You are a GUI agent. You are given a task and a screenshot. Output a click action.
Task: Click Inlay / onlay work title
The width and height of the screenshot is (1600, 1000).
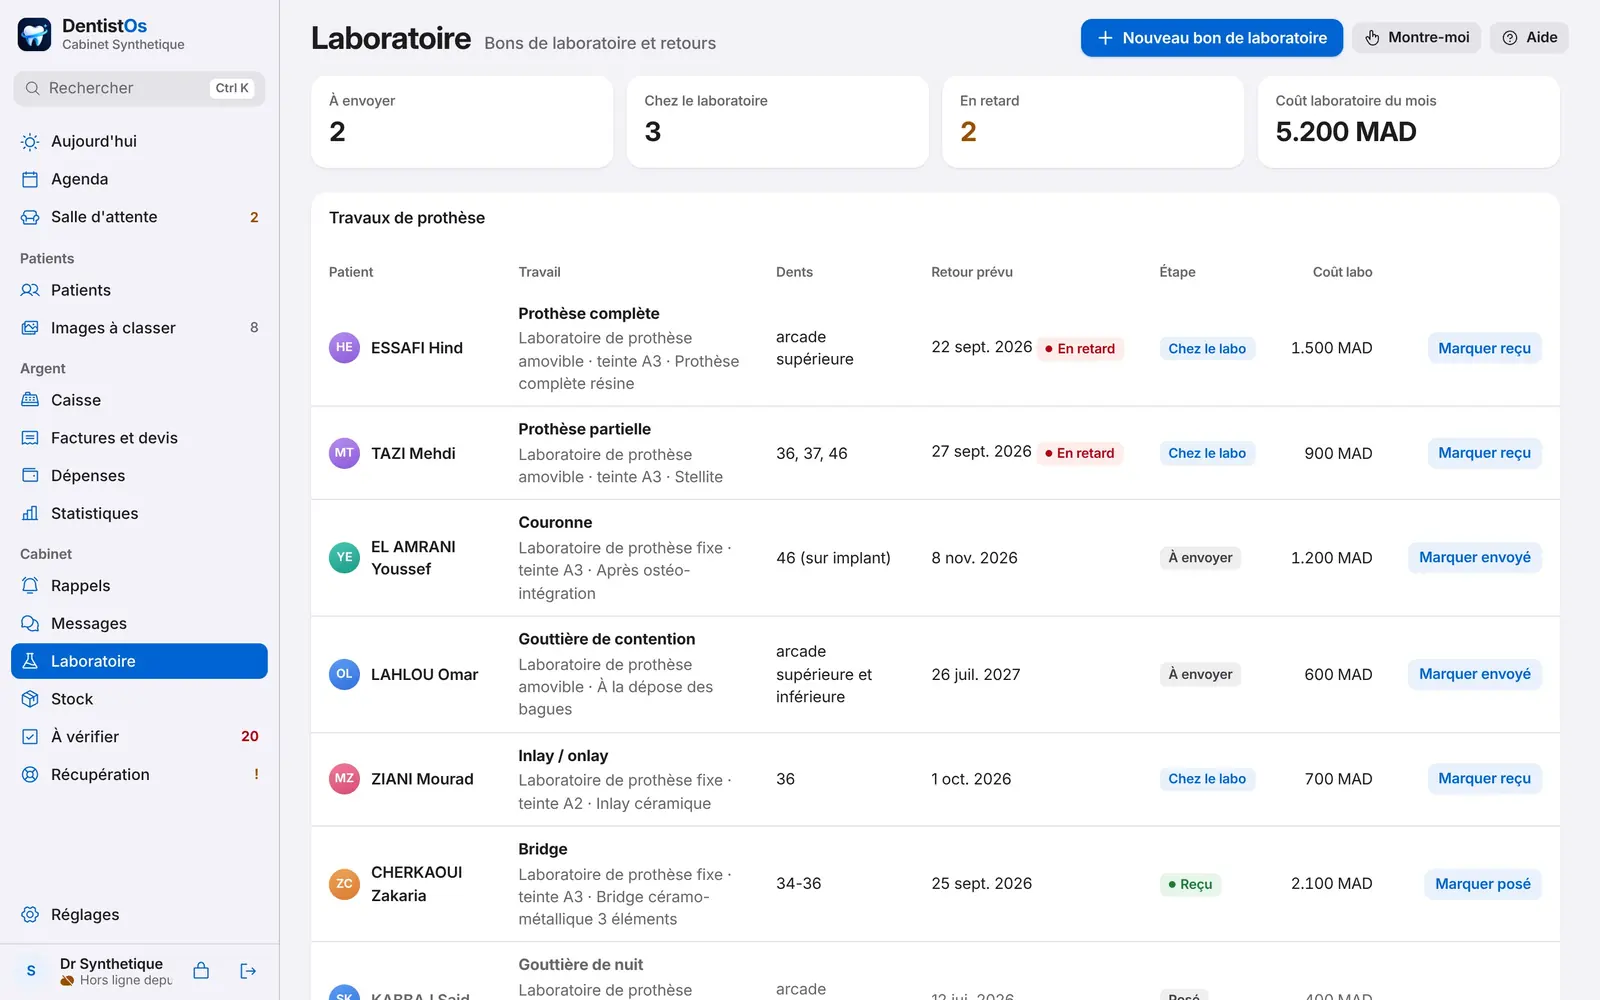(563, 756)
